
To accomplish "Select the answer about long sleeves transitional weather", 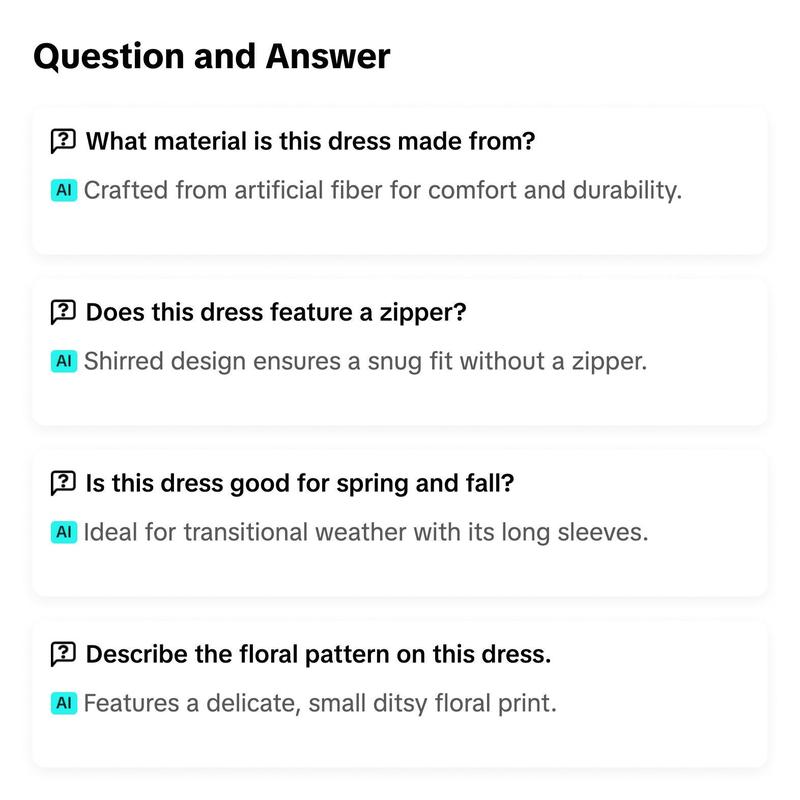I will click(x=366, y=532).
